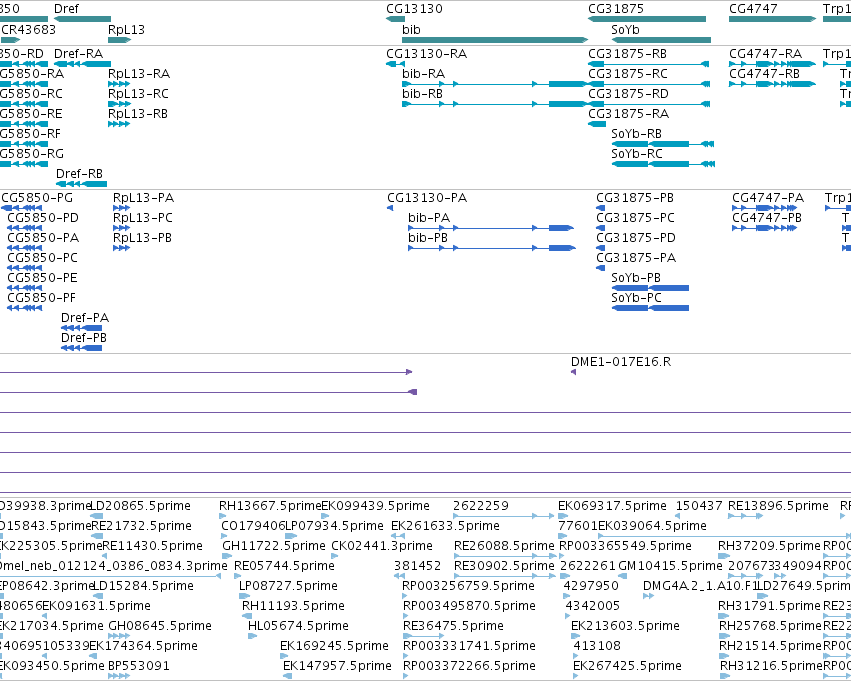Click protein label CG13130-PA
This screenshot has width=851, height=681.
(427, 198)
